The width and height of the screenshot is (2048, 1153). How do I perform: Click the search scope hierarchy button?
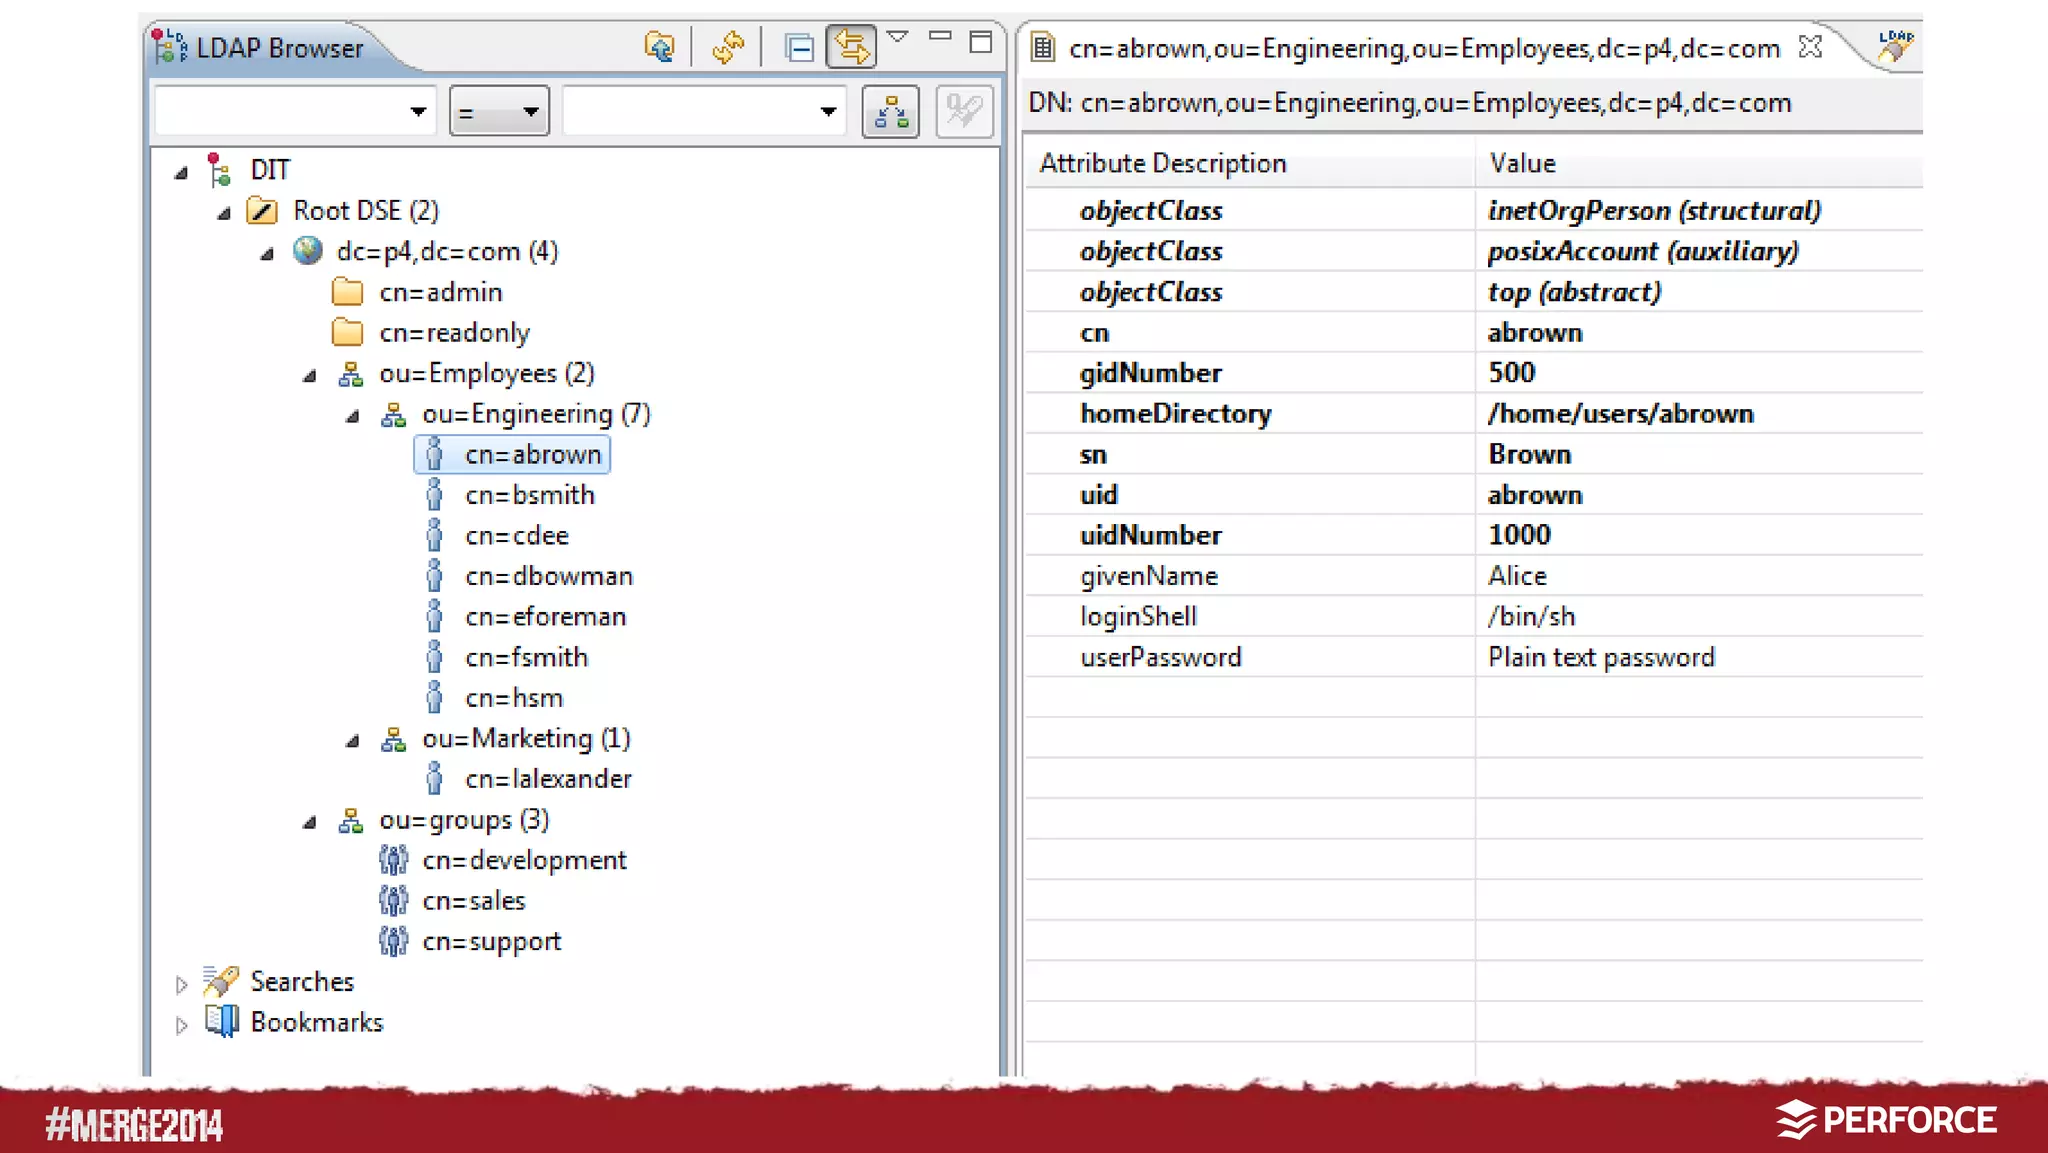(x=890, y=111)
